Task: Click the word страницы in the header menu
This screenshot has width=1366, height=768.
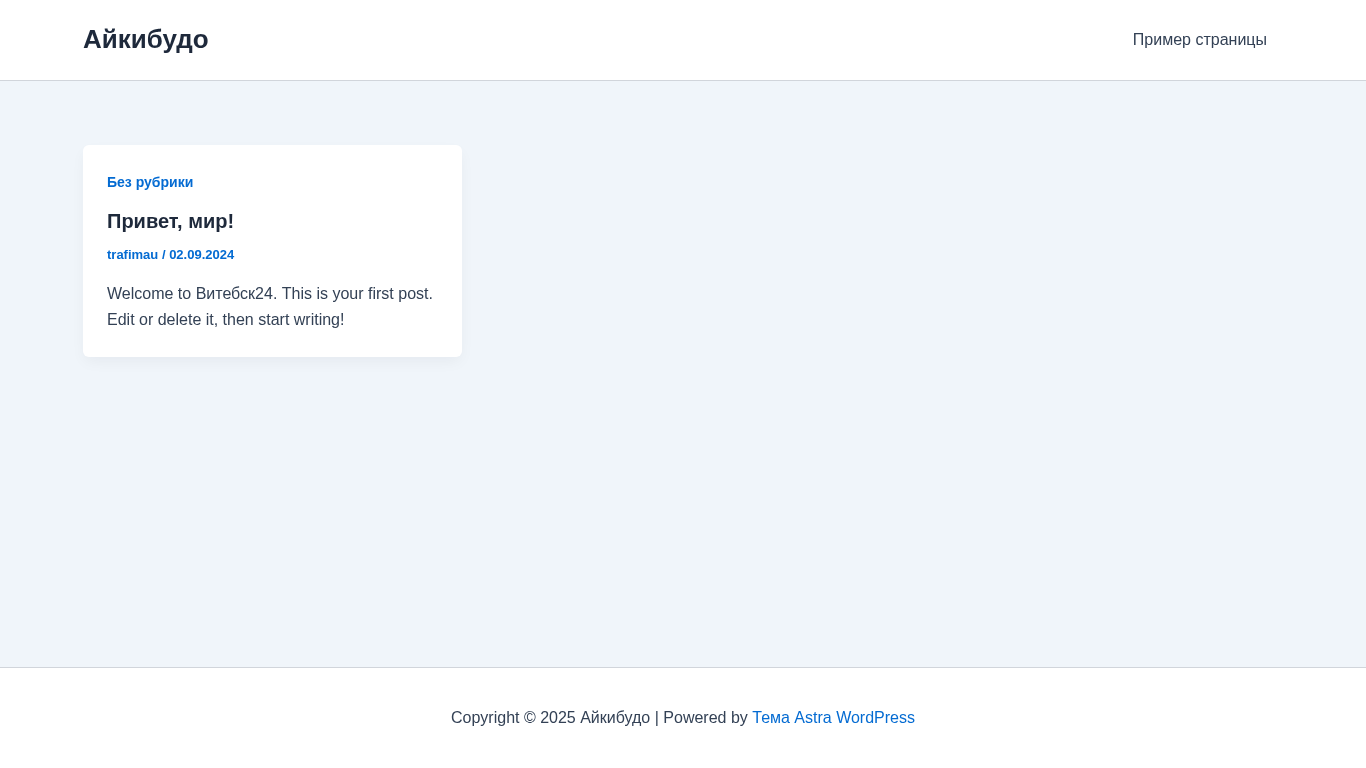Action: tap(1231, 40)
